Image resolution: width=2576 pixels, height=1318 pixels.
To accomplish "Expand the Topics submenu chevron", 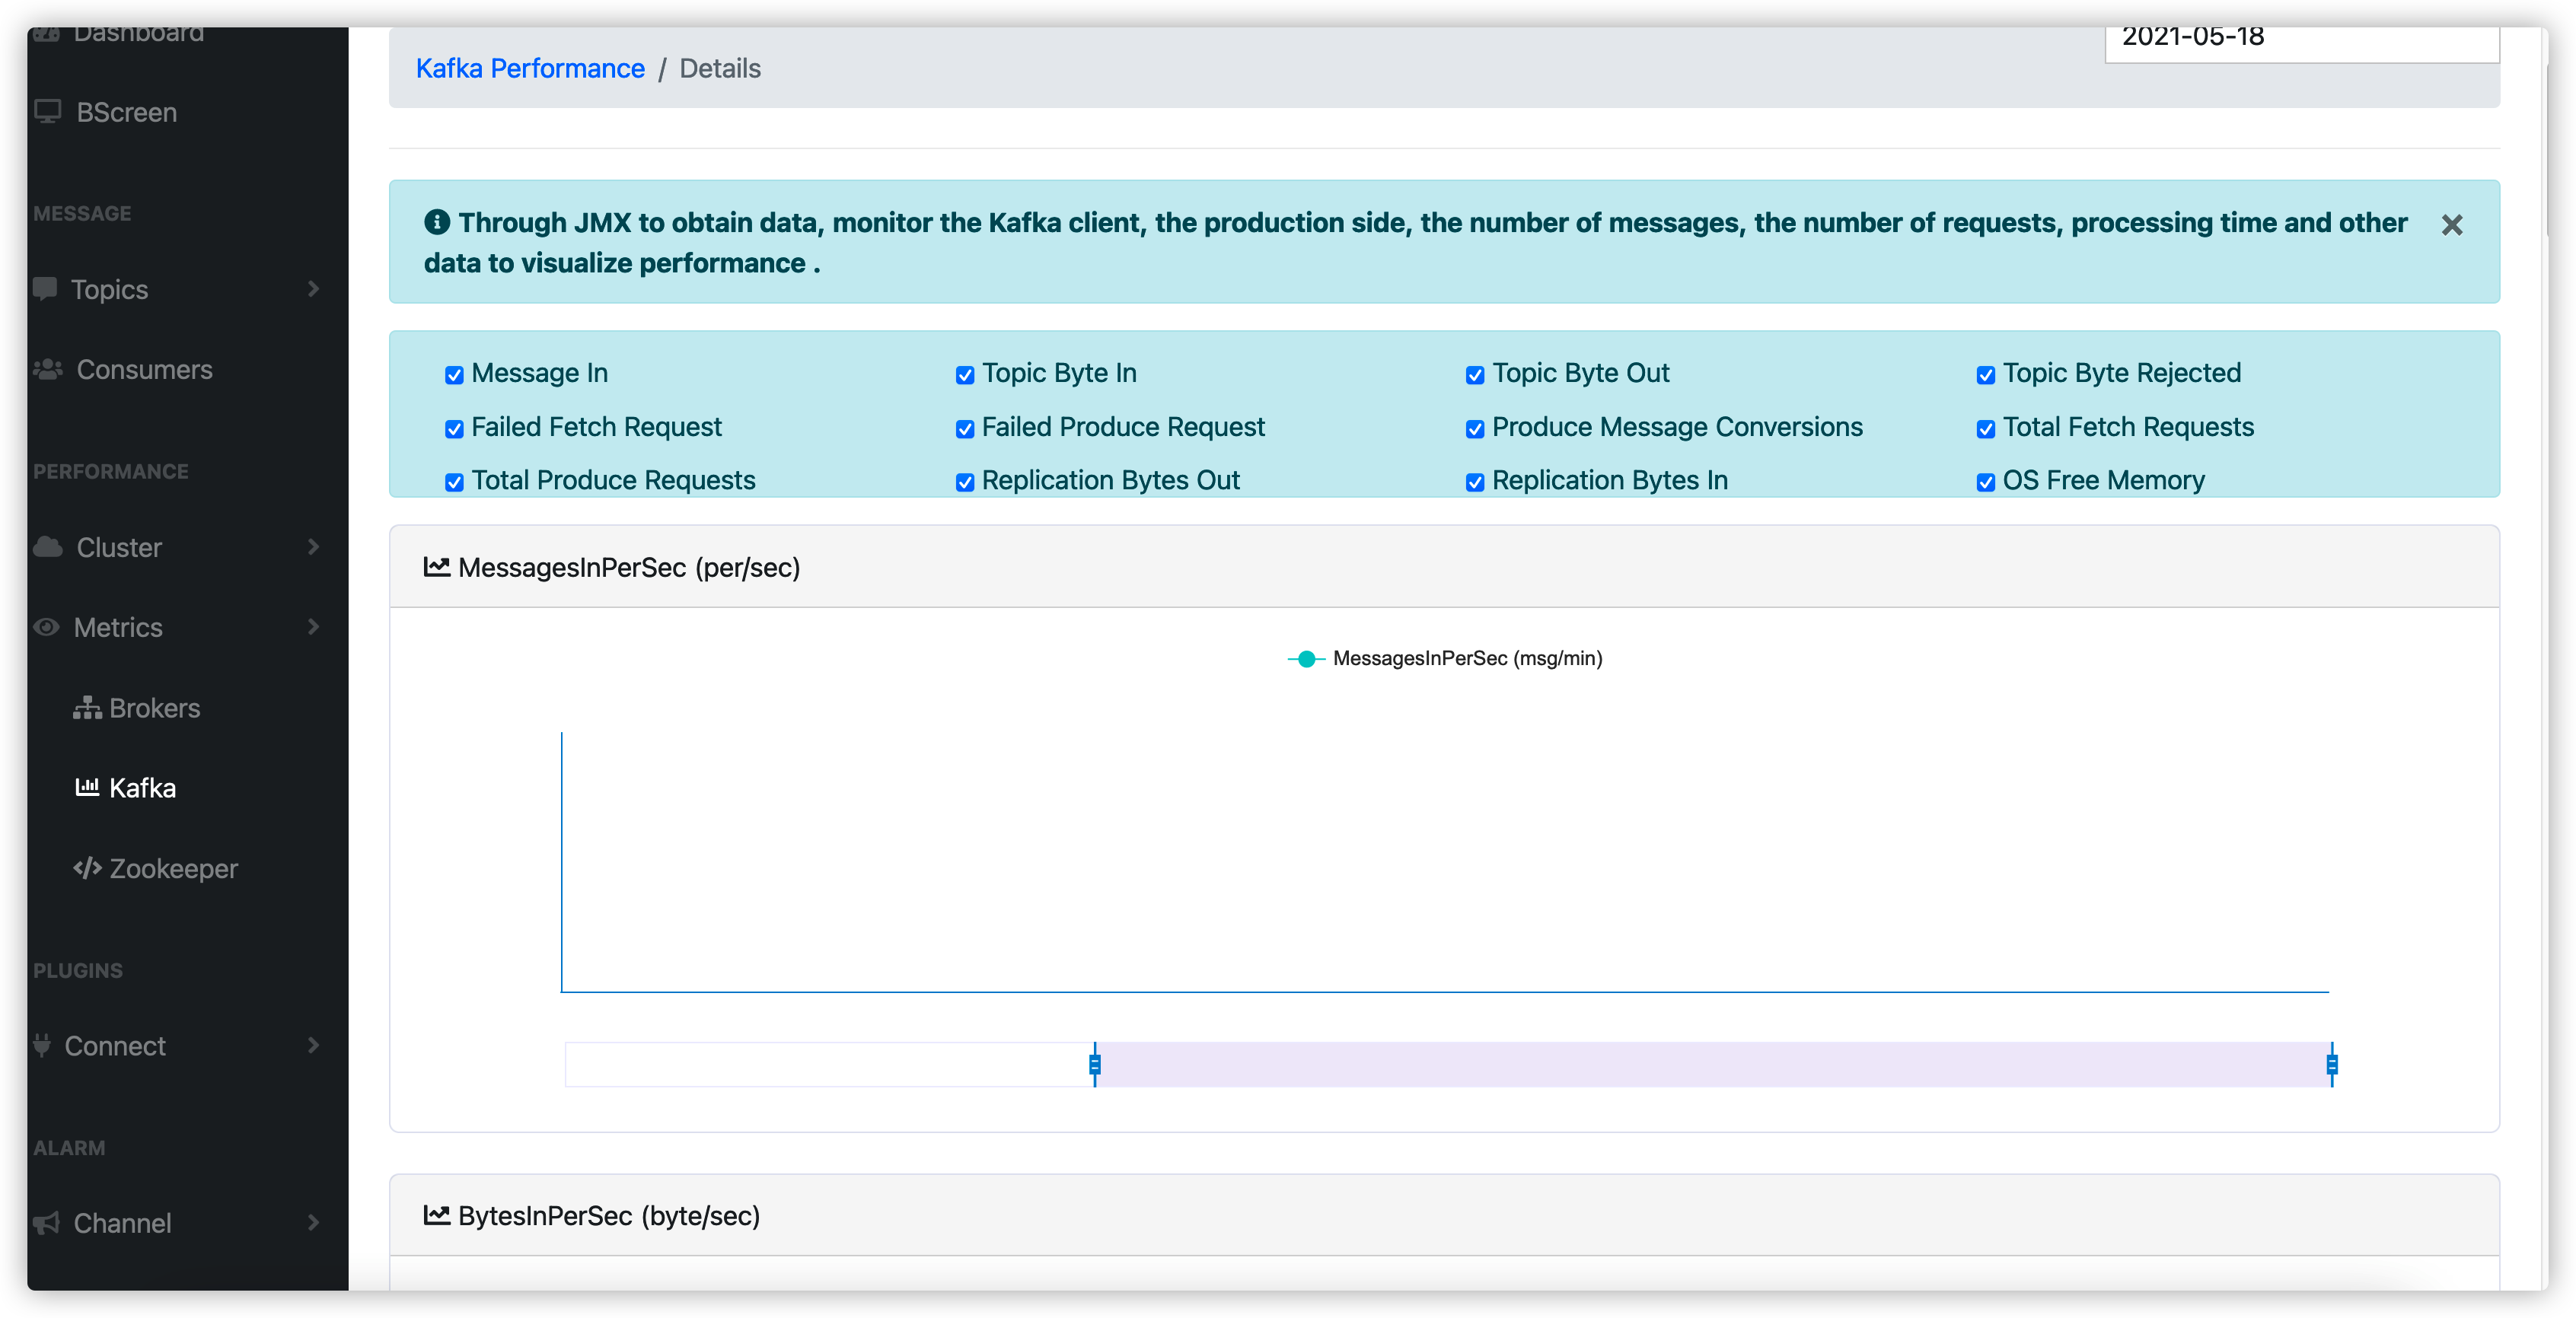I will pyautogui.click(x=313, y=289).
